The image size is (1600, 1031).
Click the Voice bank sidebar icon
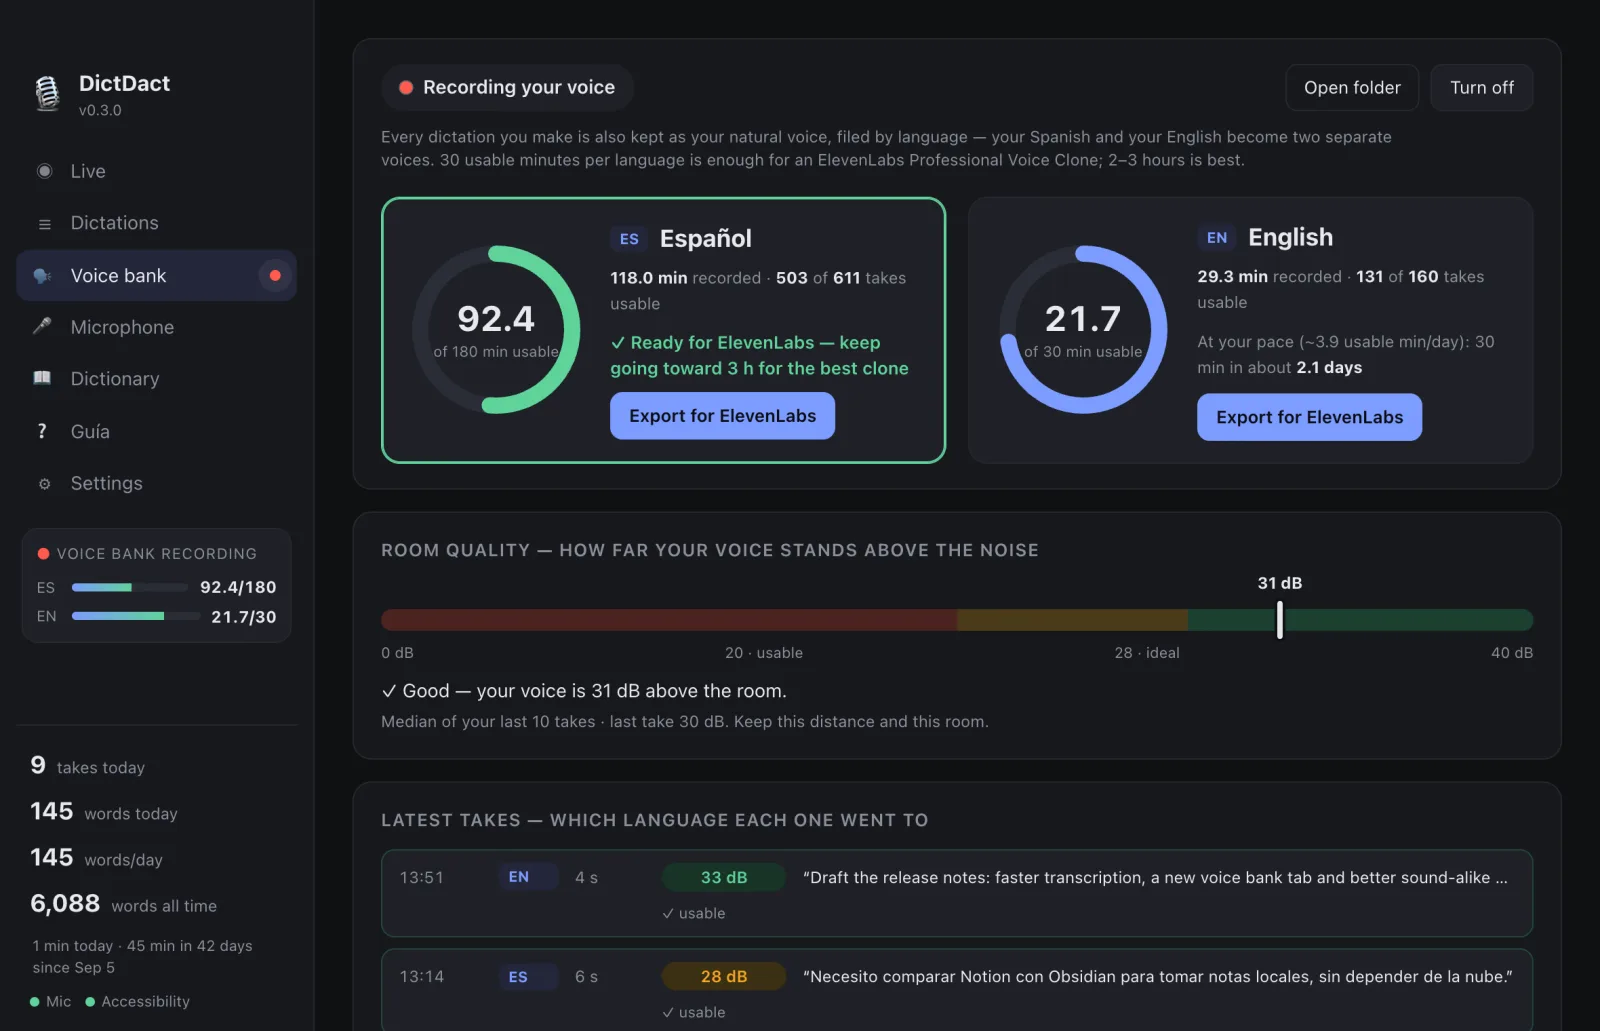pos(42,276)
